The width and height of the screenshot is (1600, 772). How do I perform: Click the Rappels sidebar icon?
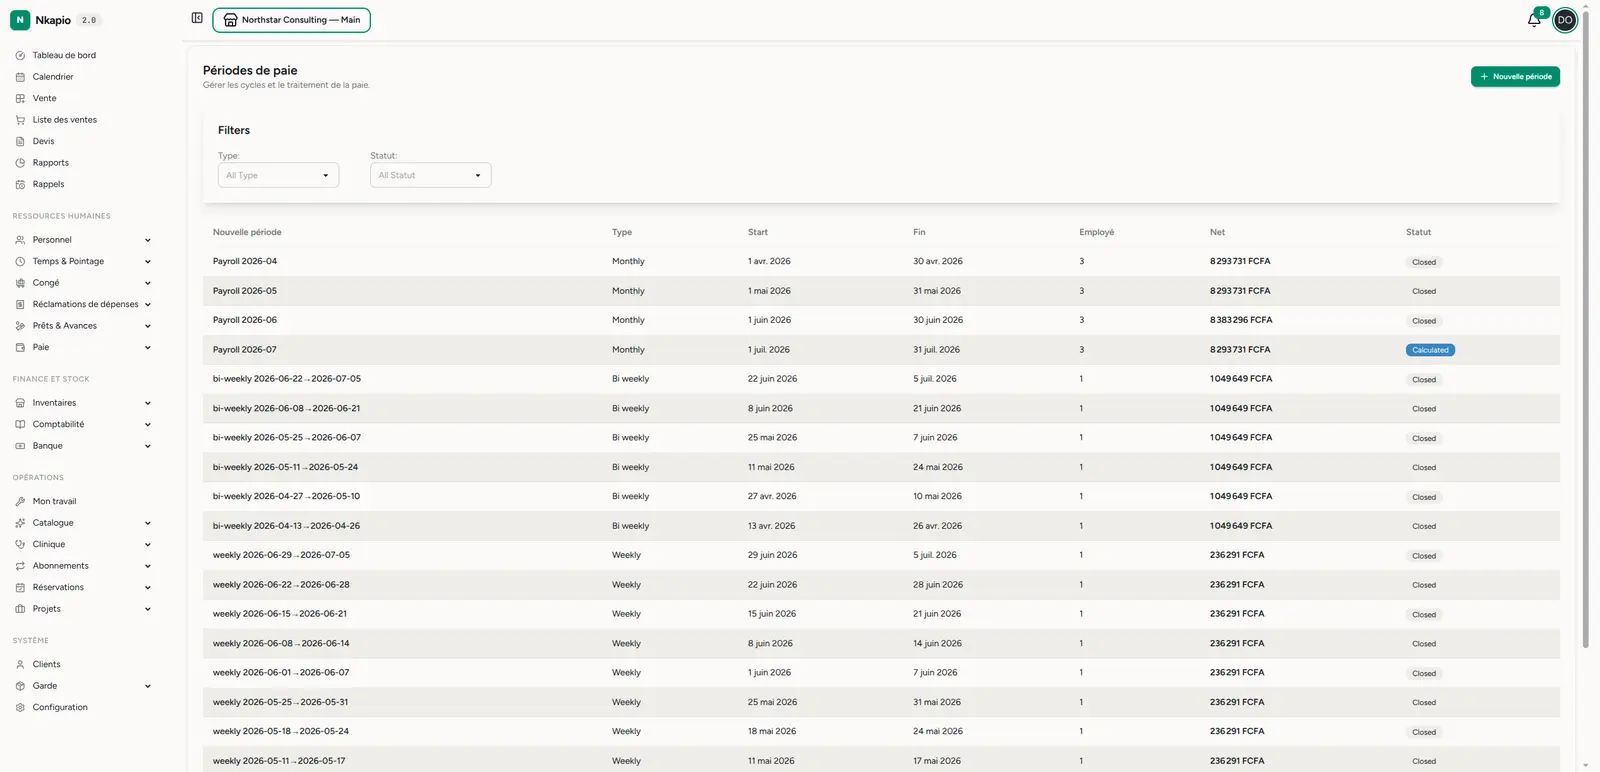coord(20,184)
